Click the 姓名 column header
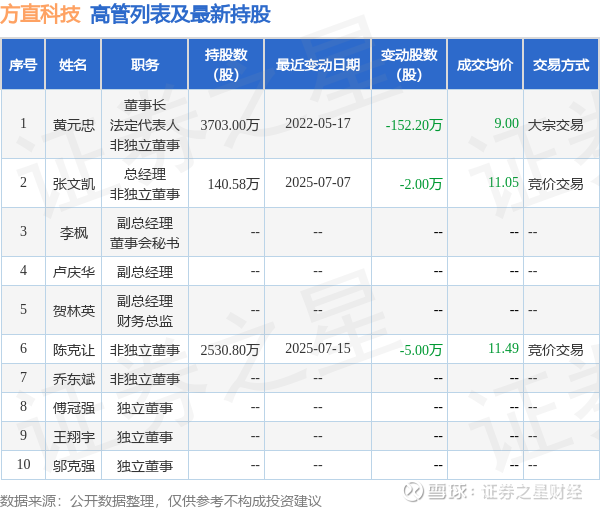The height and width of the screenshot is (510, 600). click(x=73, y=65)
